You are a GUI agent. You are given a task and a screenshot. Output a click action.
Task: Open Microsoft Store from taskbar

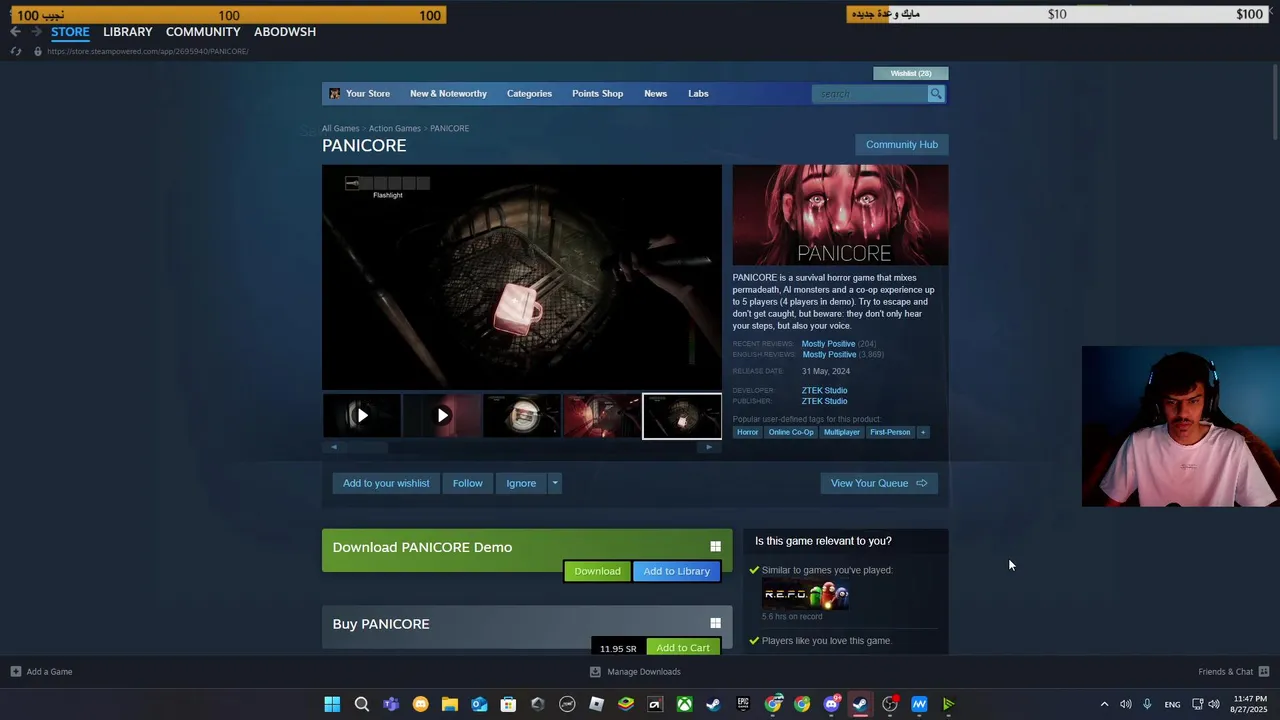pyautogui.click(x=508, y=704)
